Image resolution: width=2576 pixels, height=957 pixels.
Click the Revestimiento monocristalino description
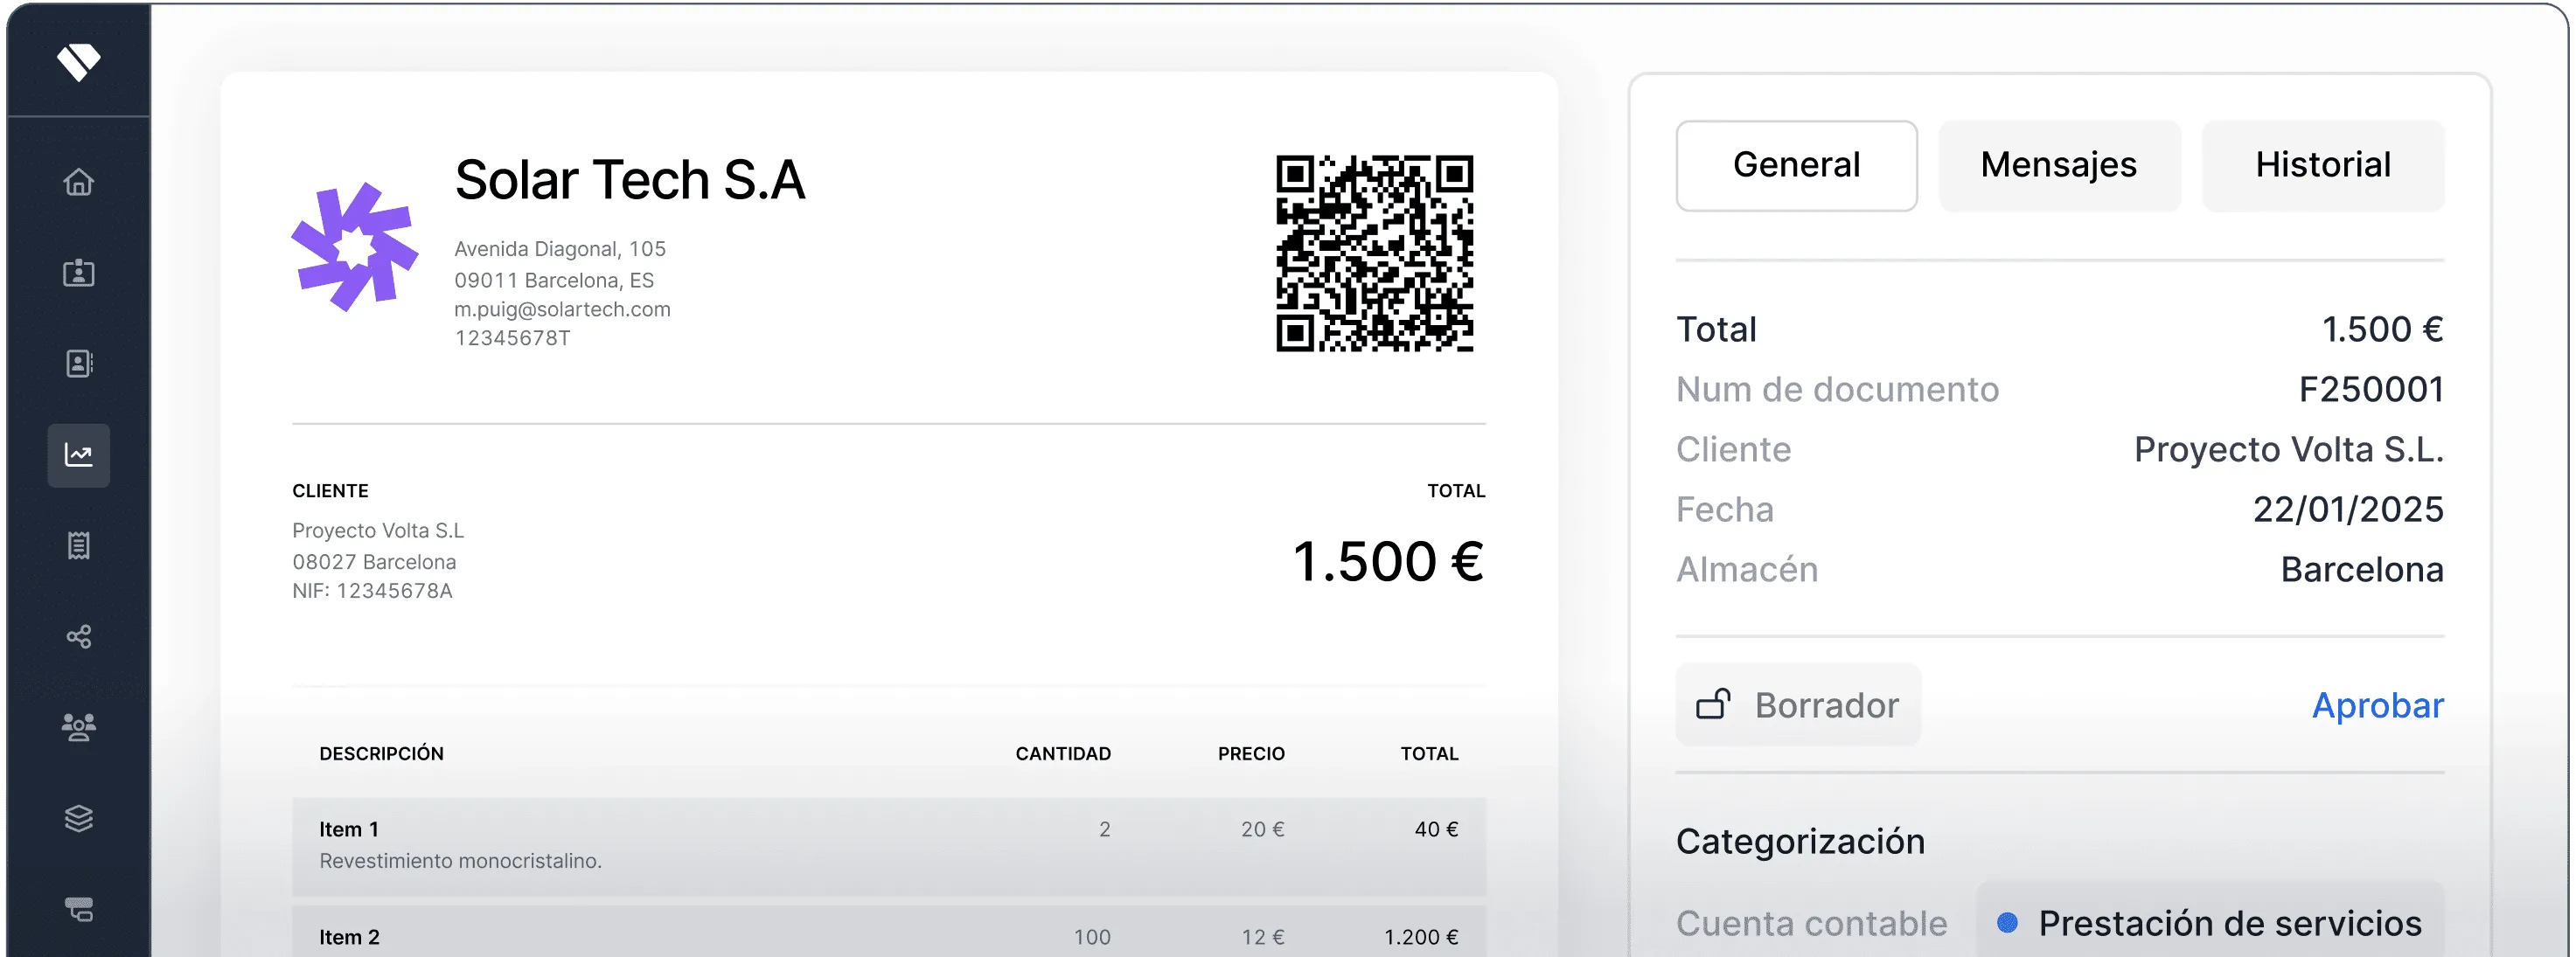(460, 861)
